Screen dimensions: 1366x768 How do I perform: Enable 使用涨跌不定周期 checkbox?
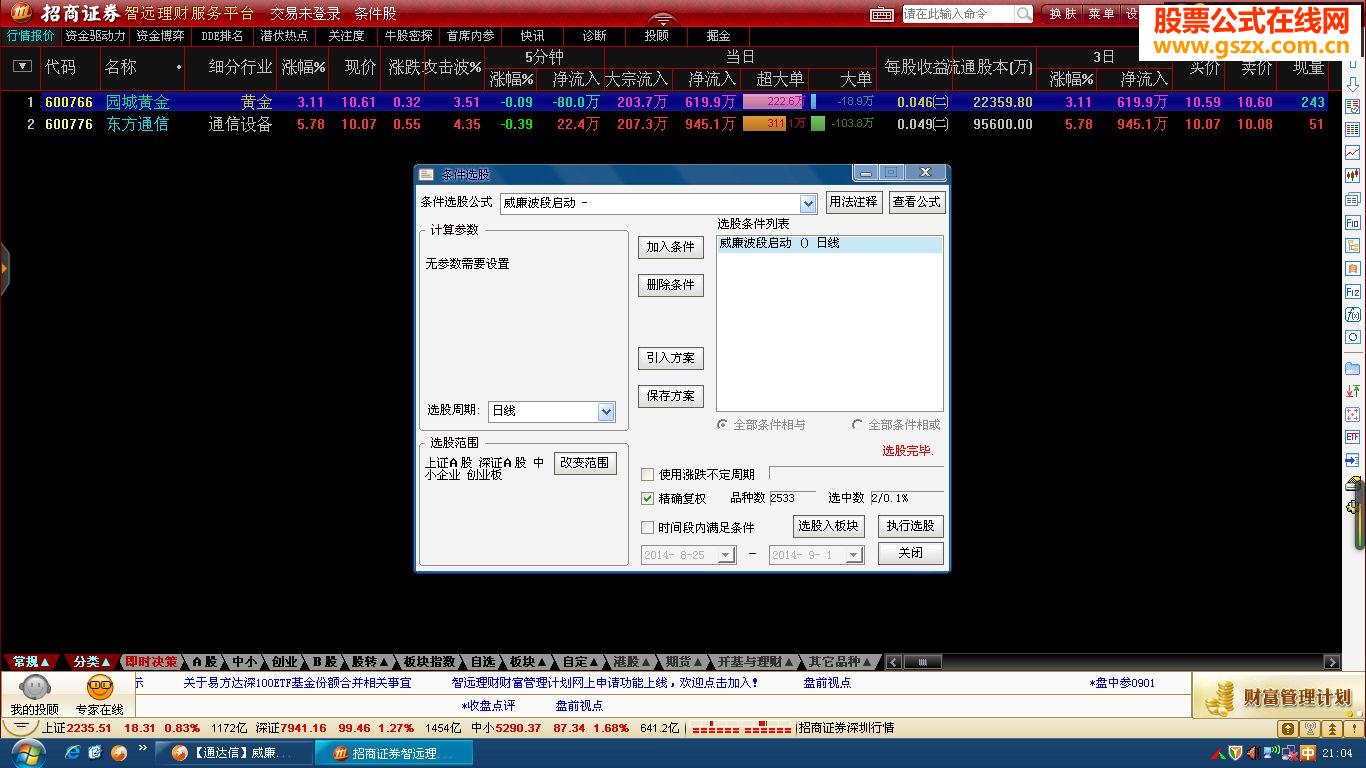point(647,474)
